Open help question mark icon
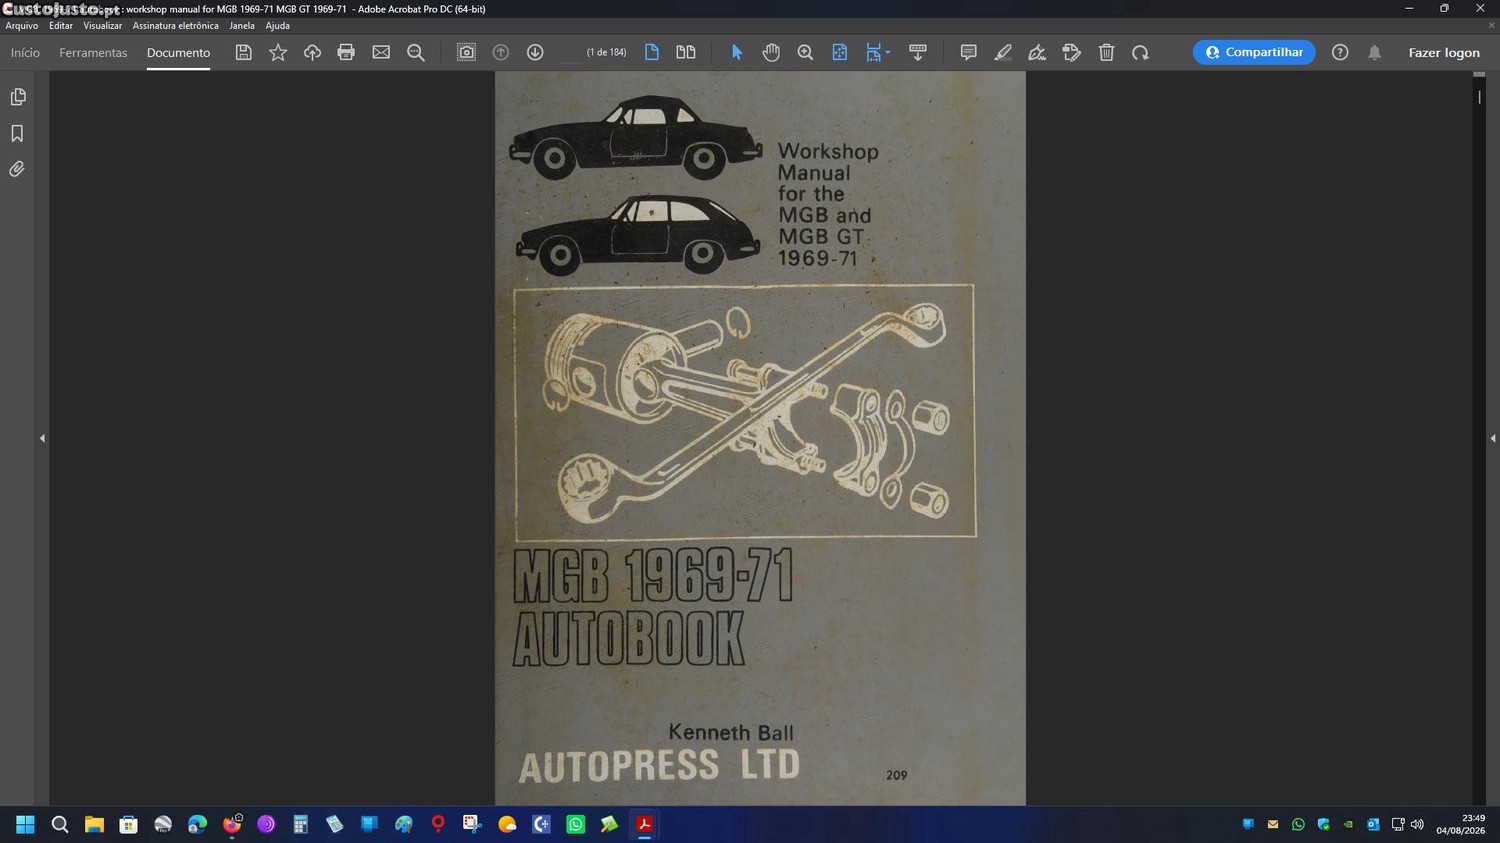The width and height of the screenshot is (1500, 843). tap(1340, 52)
